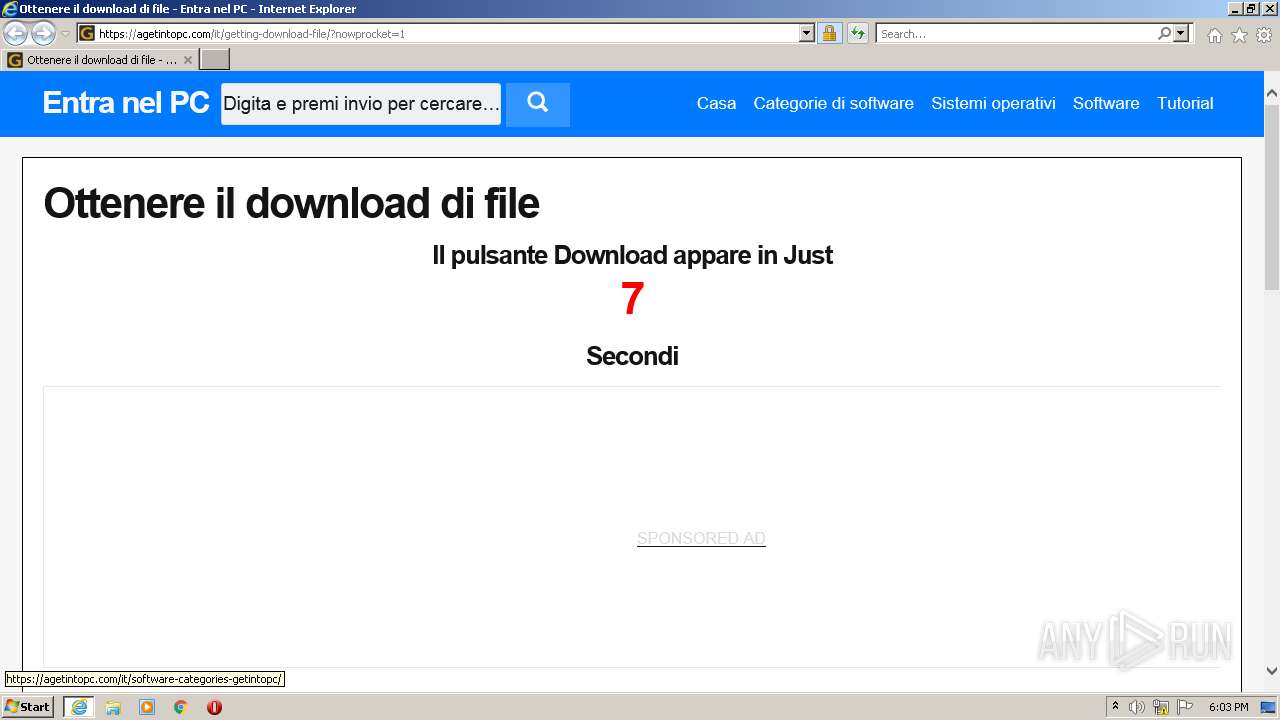Viewport: 1280px width, 720px height.
Task: Click the red countdown number 7
Action: pos(632,299)
